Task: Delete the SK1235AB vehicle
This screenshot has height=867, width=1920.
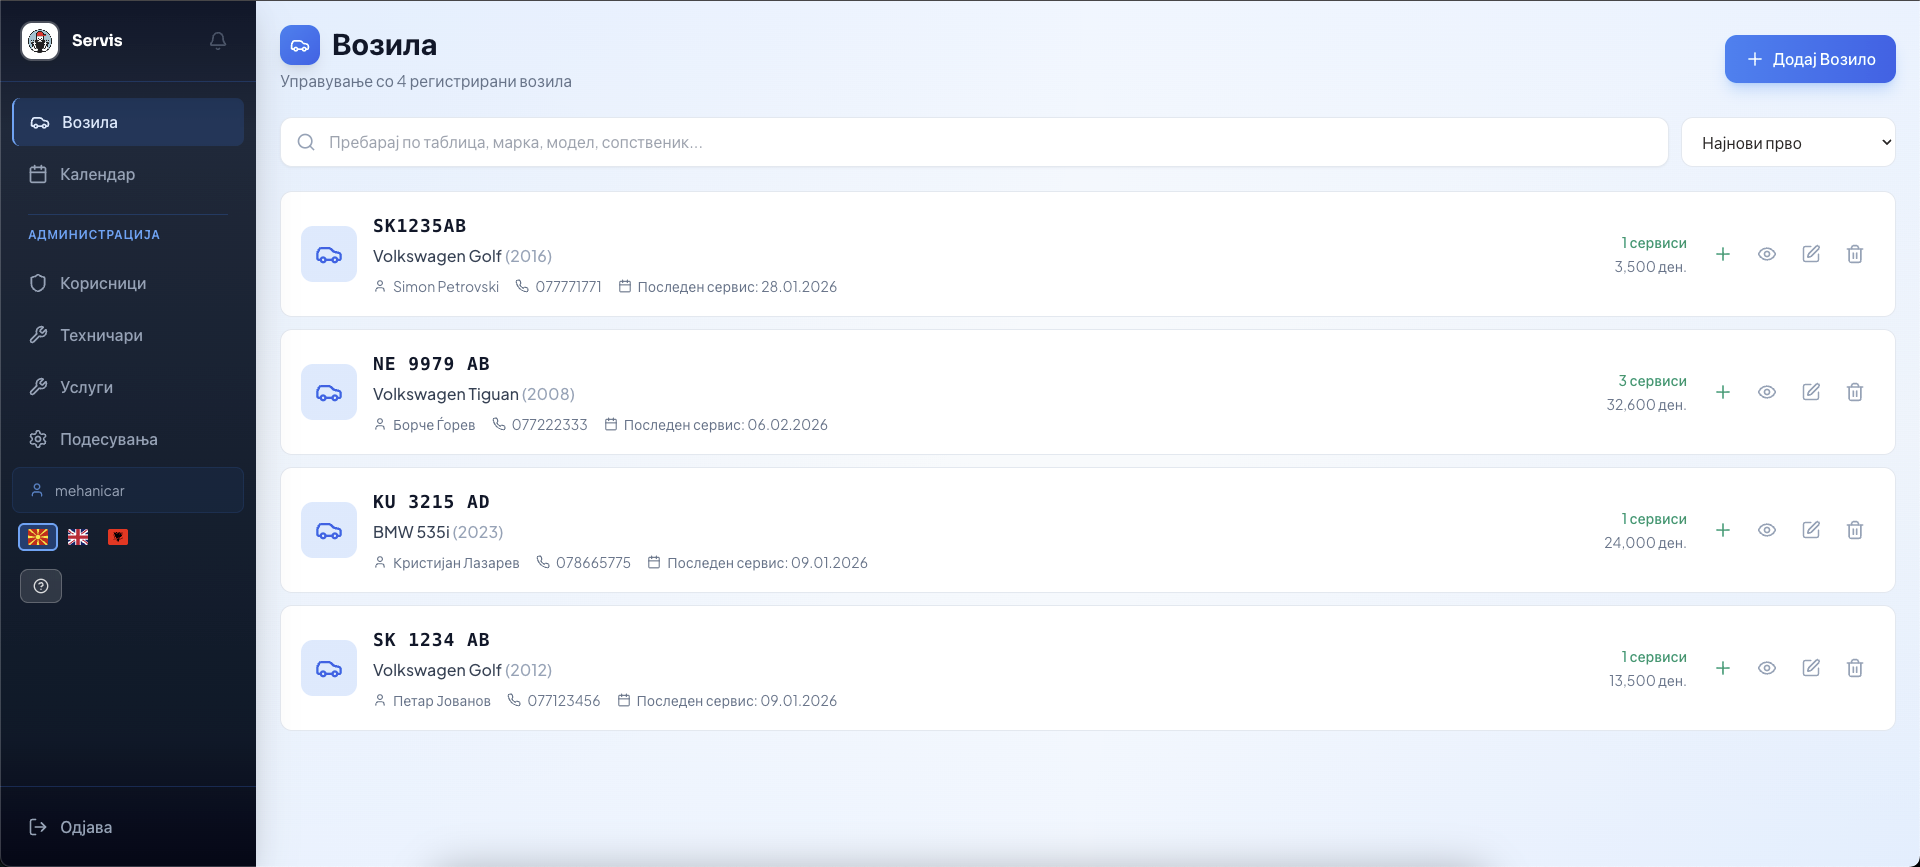Action: pos(1855,254)
